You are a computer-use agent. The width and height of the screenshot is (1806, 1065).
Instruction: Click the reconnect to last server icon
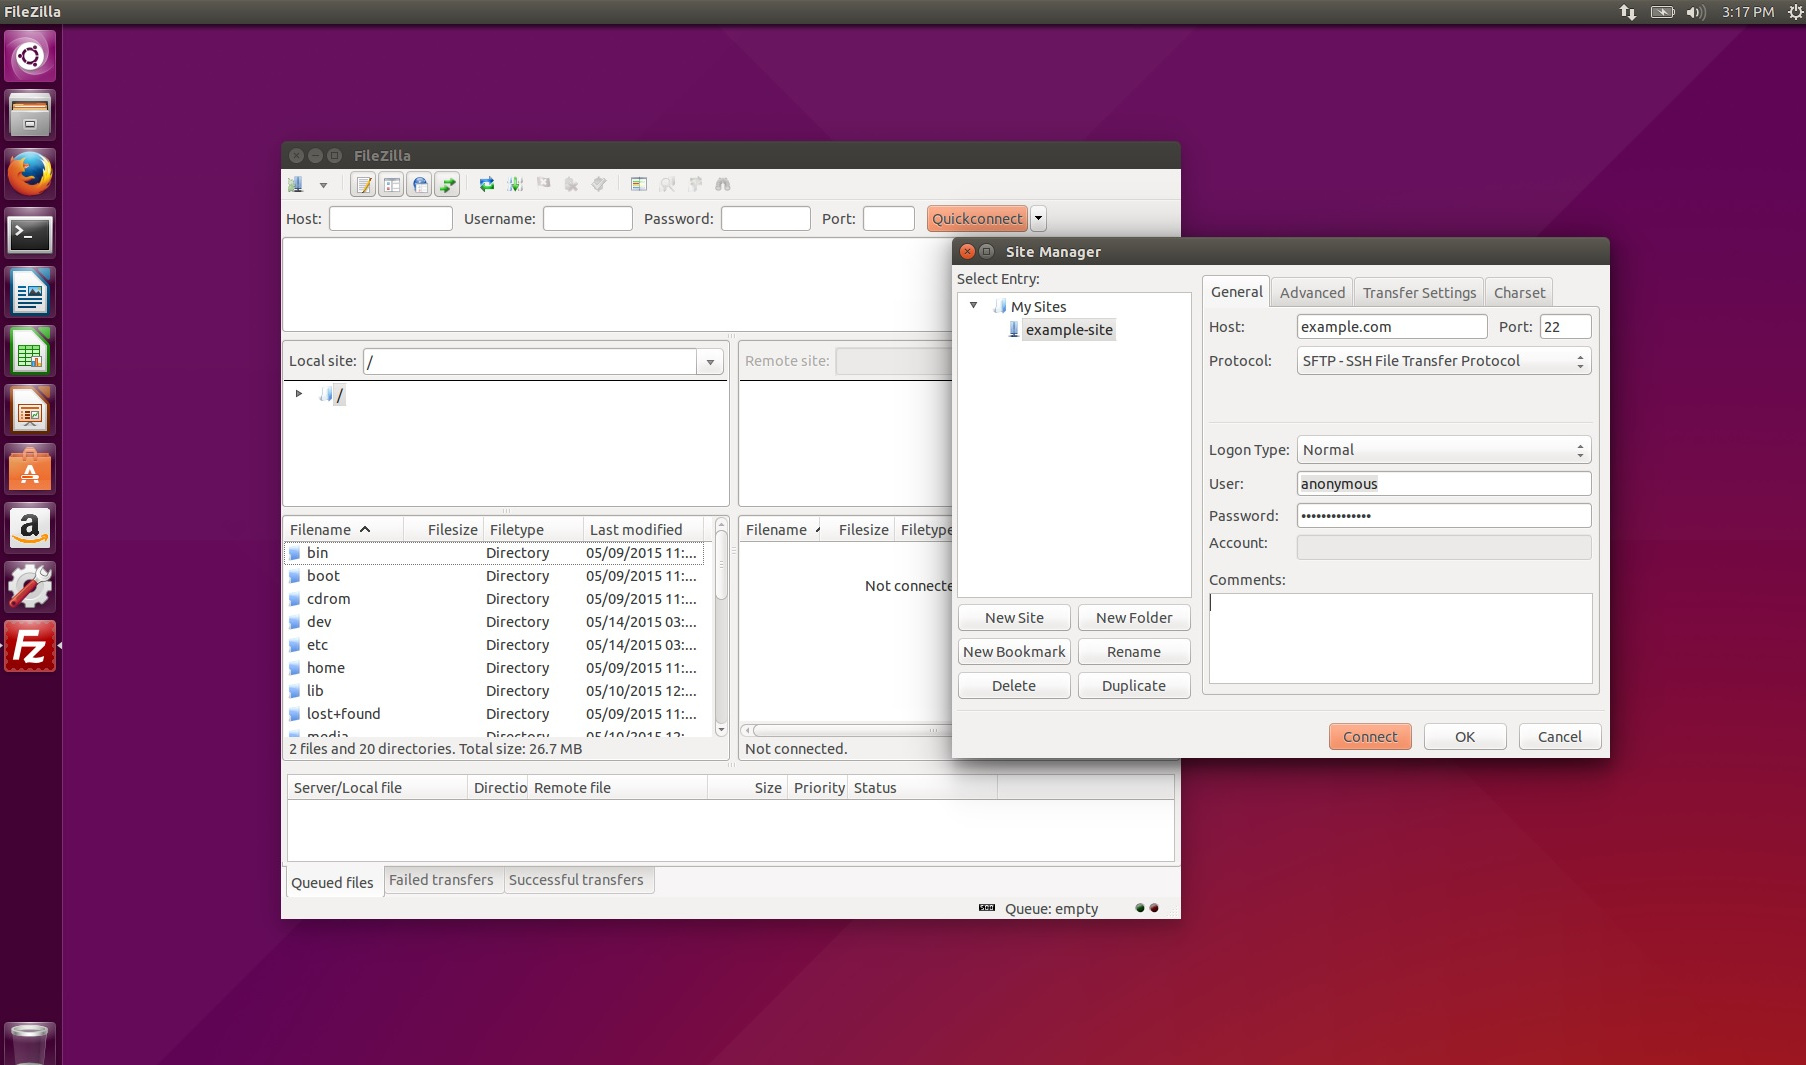599,184
